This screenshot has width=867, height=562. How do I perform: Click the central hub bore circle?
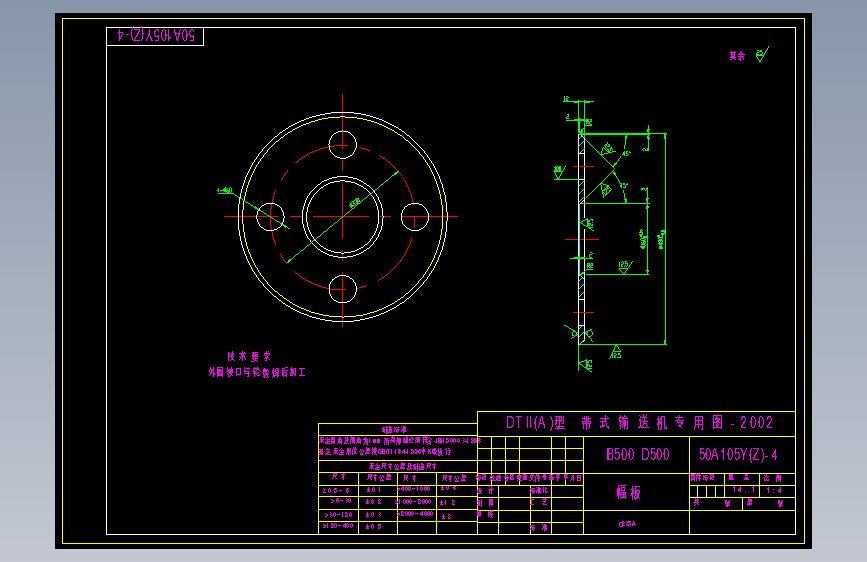[342, 217]
